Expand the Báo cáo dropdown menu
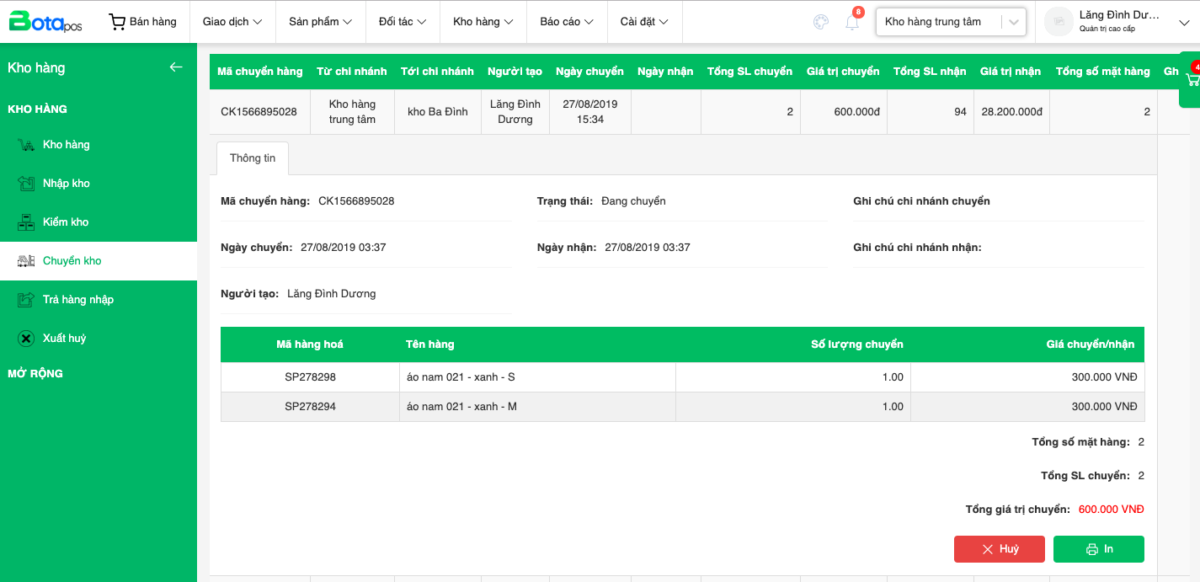1200x582 pixels. pos(566,21)
